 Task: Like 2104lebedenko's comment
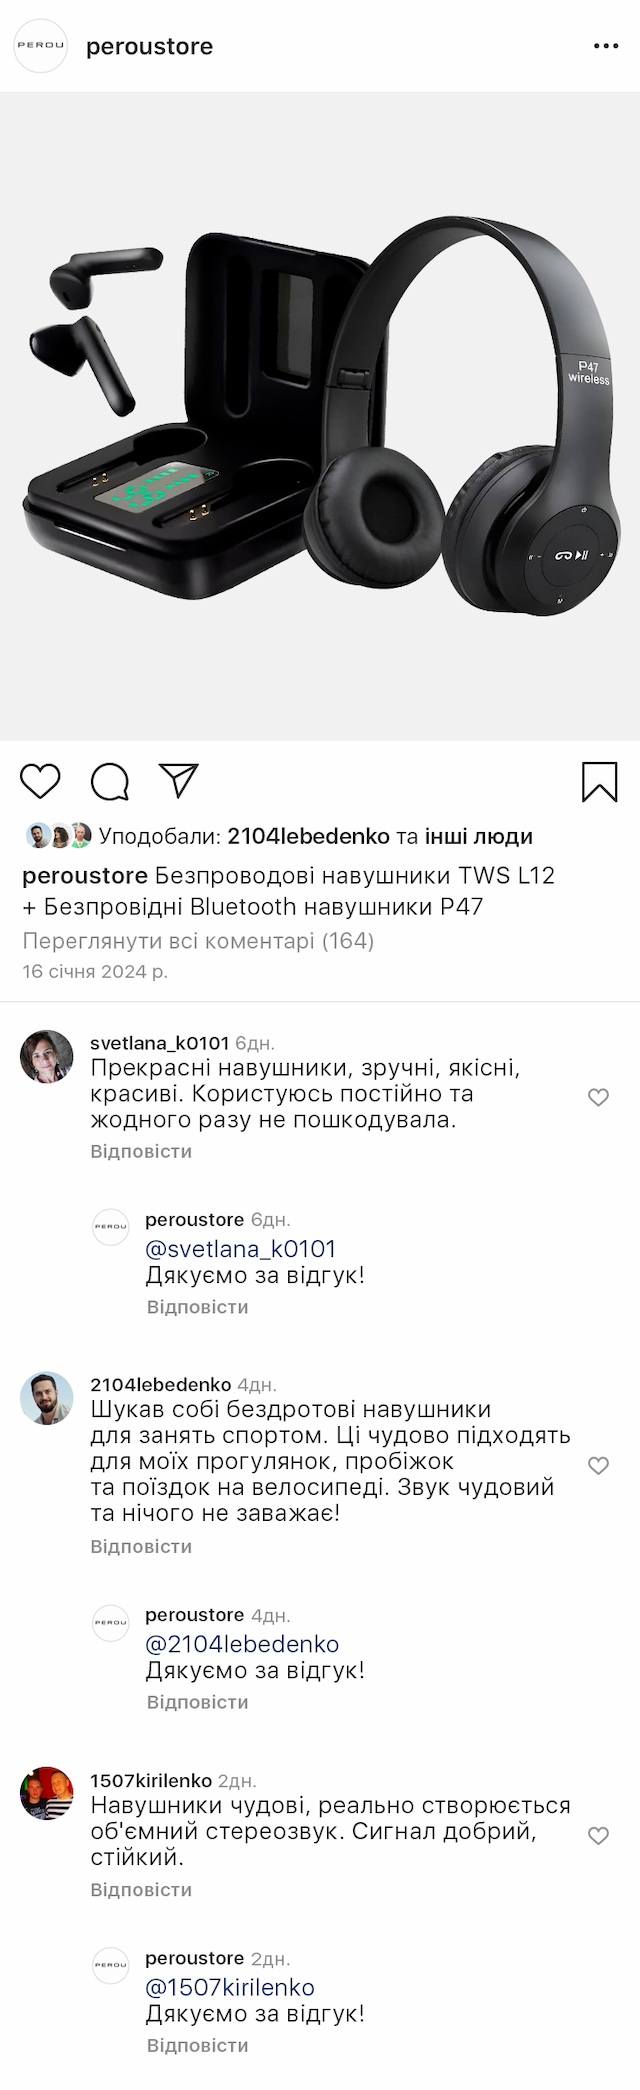coord(598,1466)
